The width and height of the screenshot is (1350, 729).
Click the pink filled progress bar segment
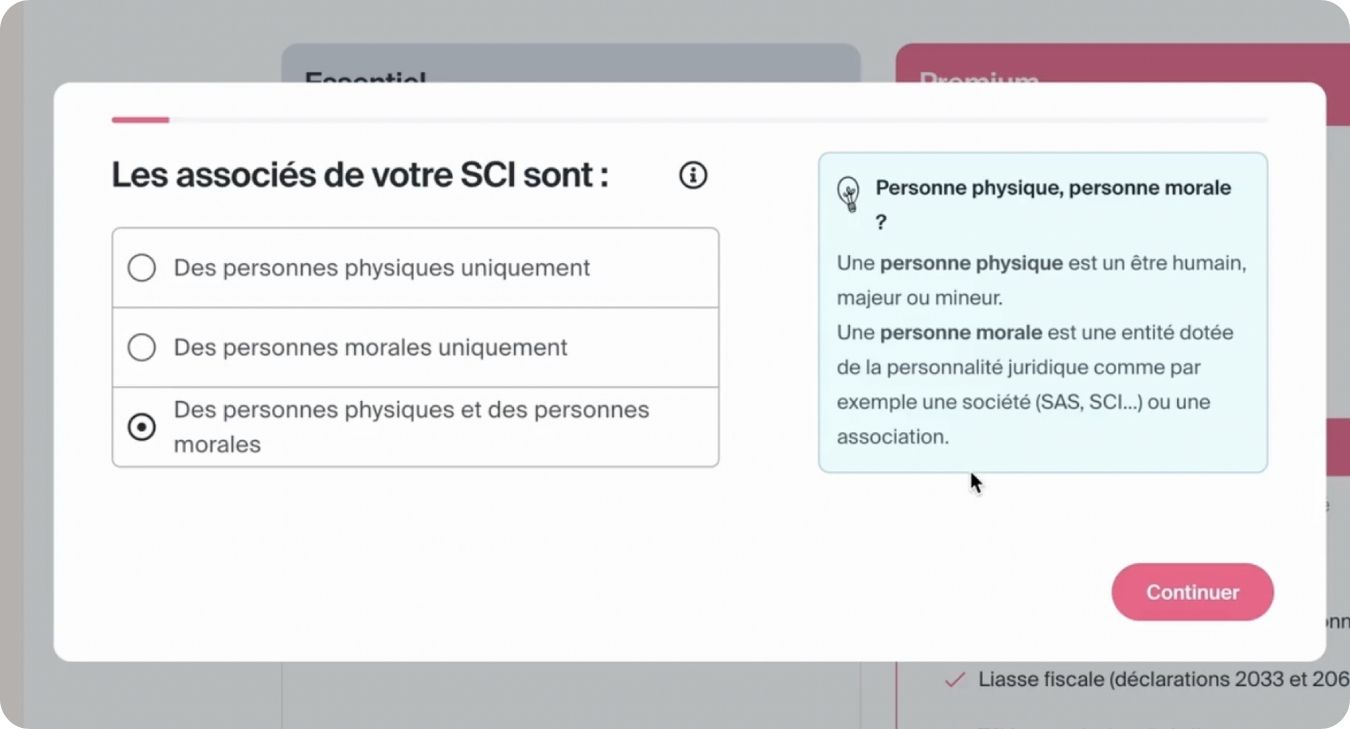coord(140,120)
